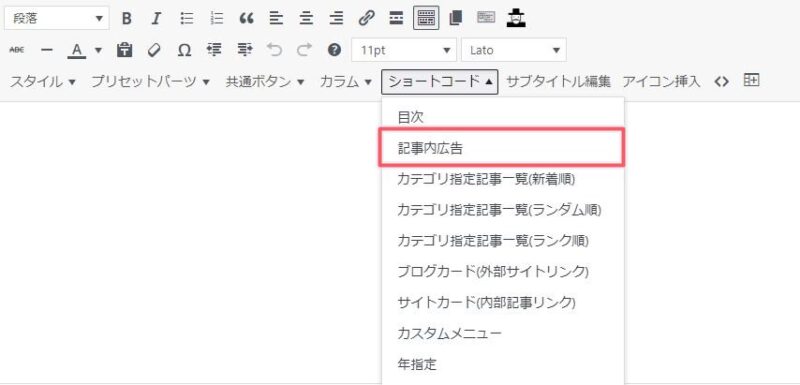Click the special character Omega icon
800x385 pixels.
click(x=184, y=50)
